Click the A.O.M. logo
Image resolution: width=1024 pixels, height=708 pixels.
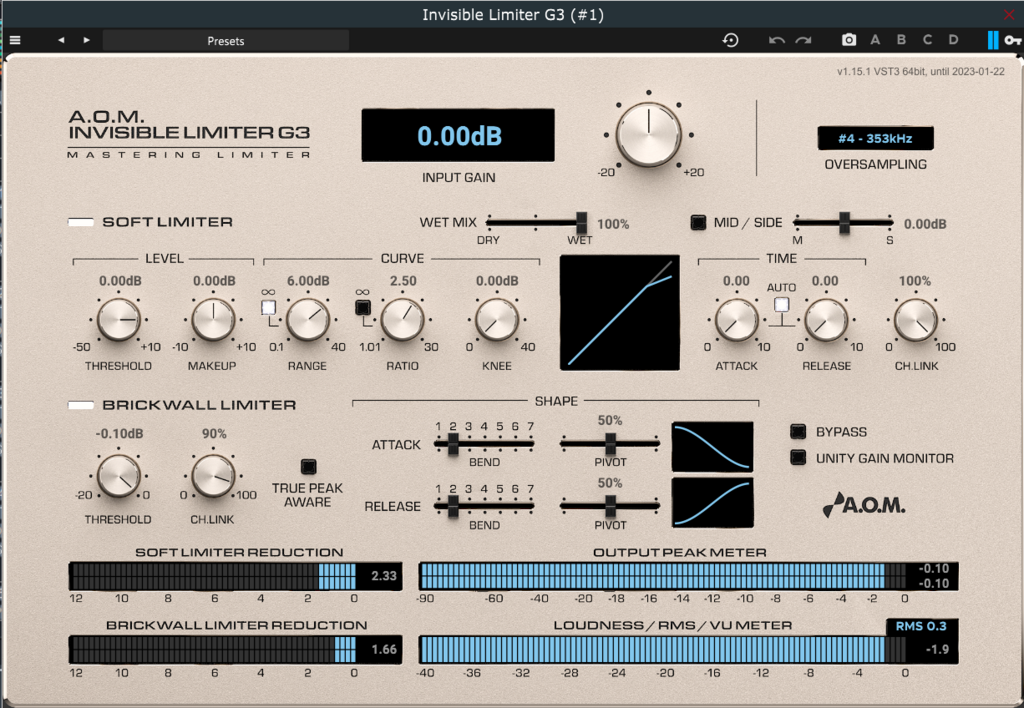click(x=864, y=504)
